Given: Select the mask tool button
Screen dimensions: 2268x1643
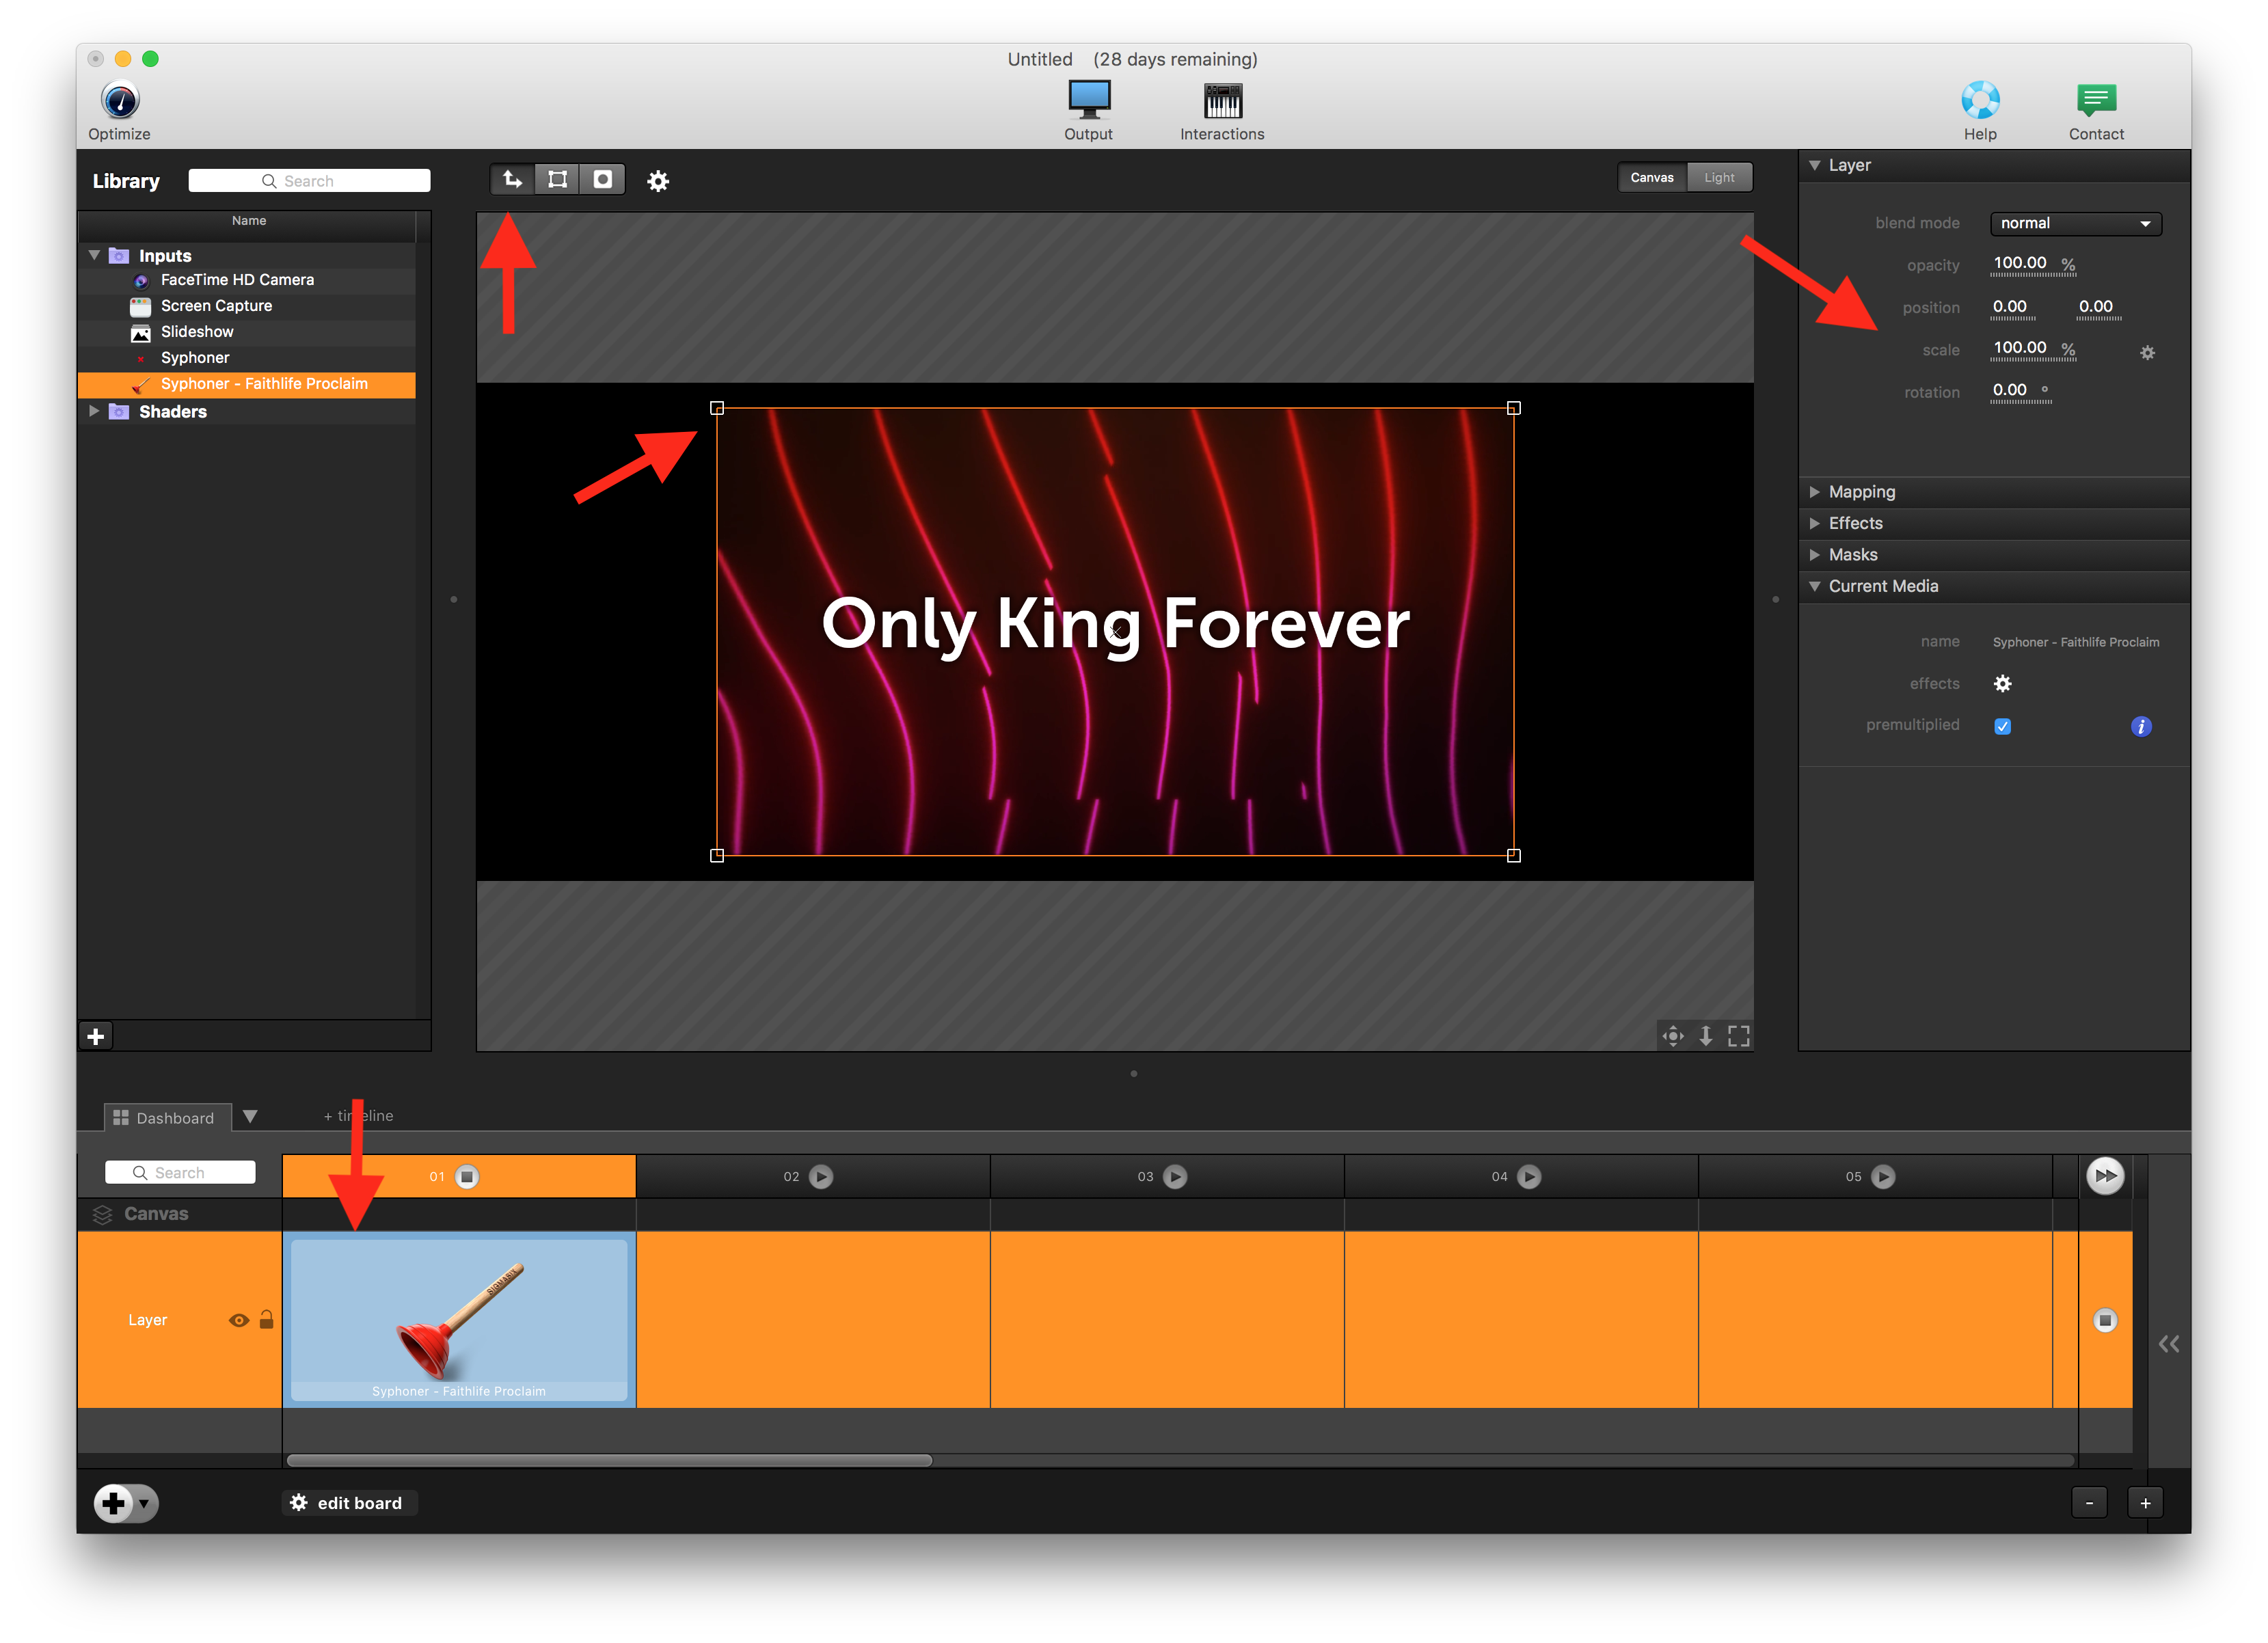Looking at the screenshot, I should [x=603, y=180].
